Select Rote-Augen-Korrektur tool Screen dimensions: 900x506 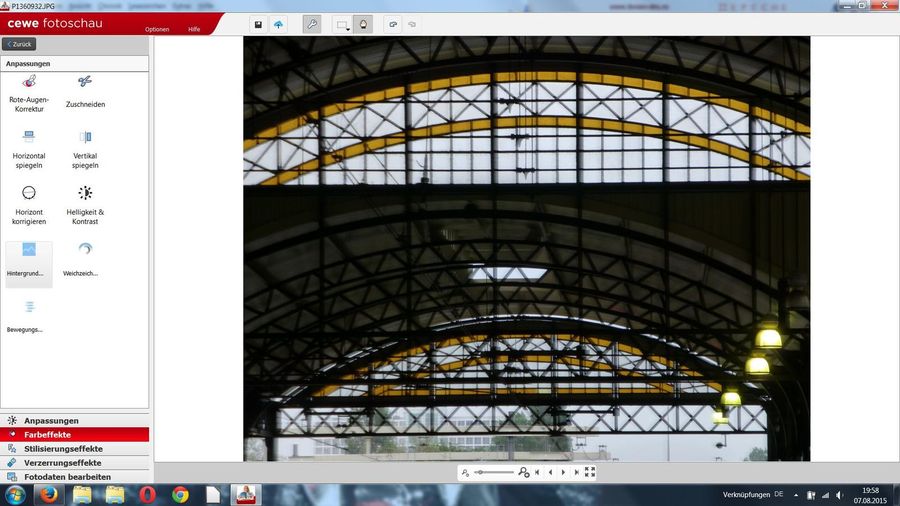(29, 94)
